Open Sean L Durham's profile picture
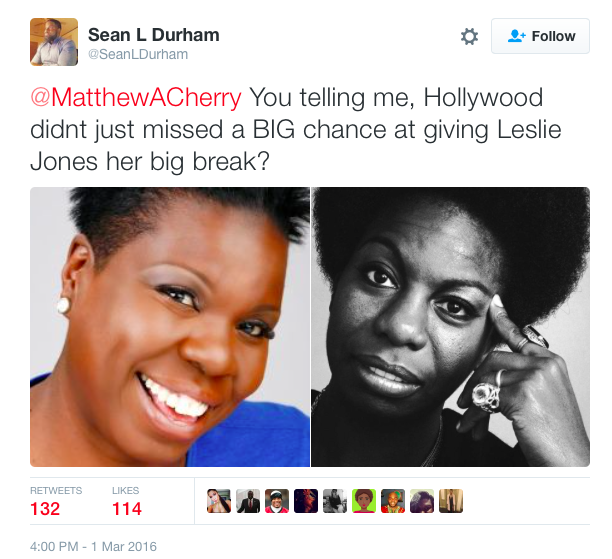Screen dimensions: 612x559 tap(54, 42)
